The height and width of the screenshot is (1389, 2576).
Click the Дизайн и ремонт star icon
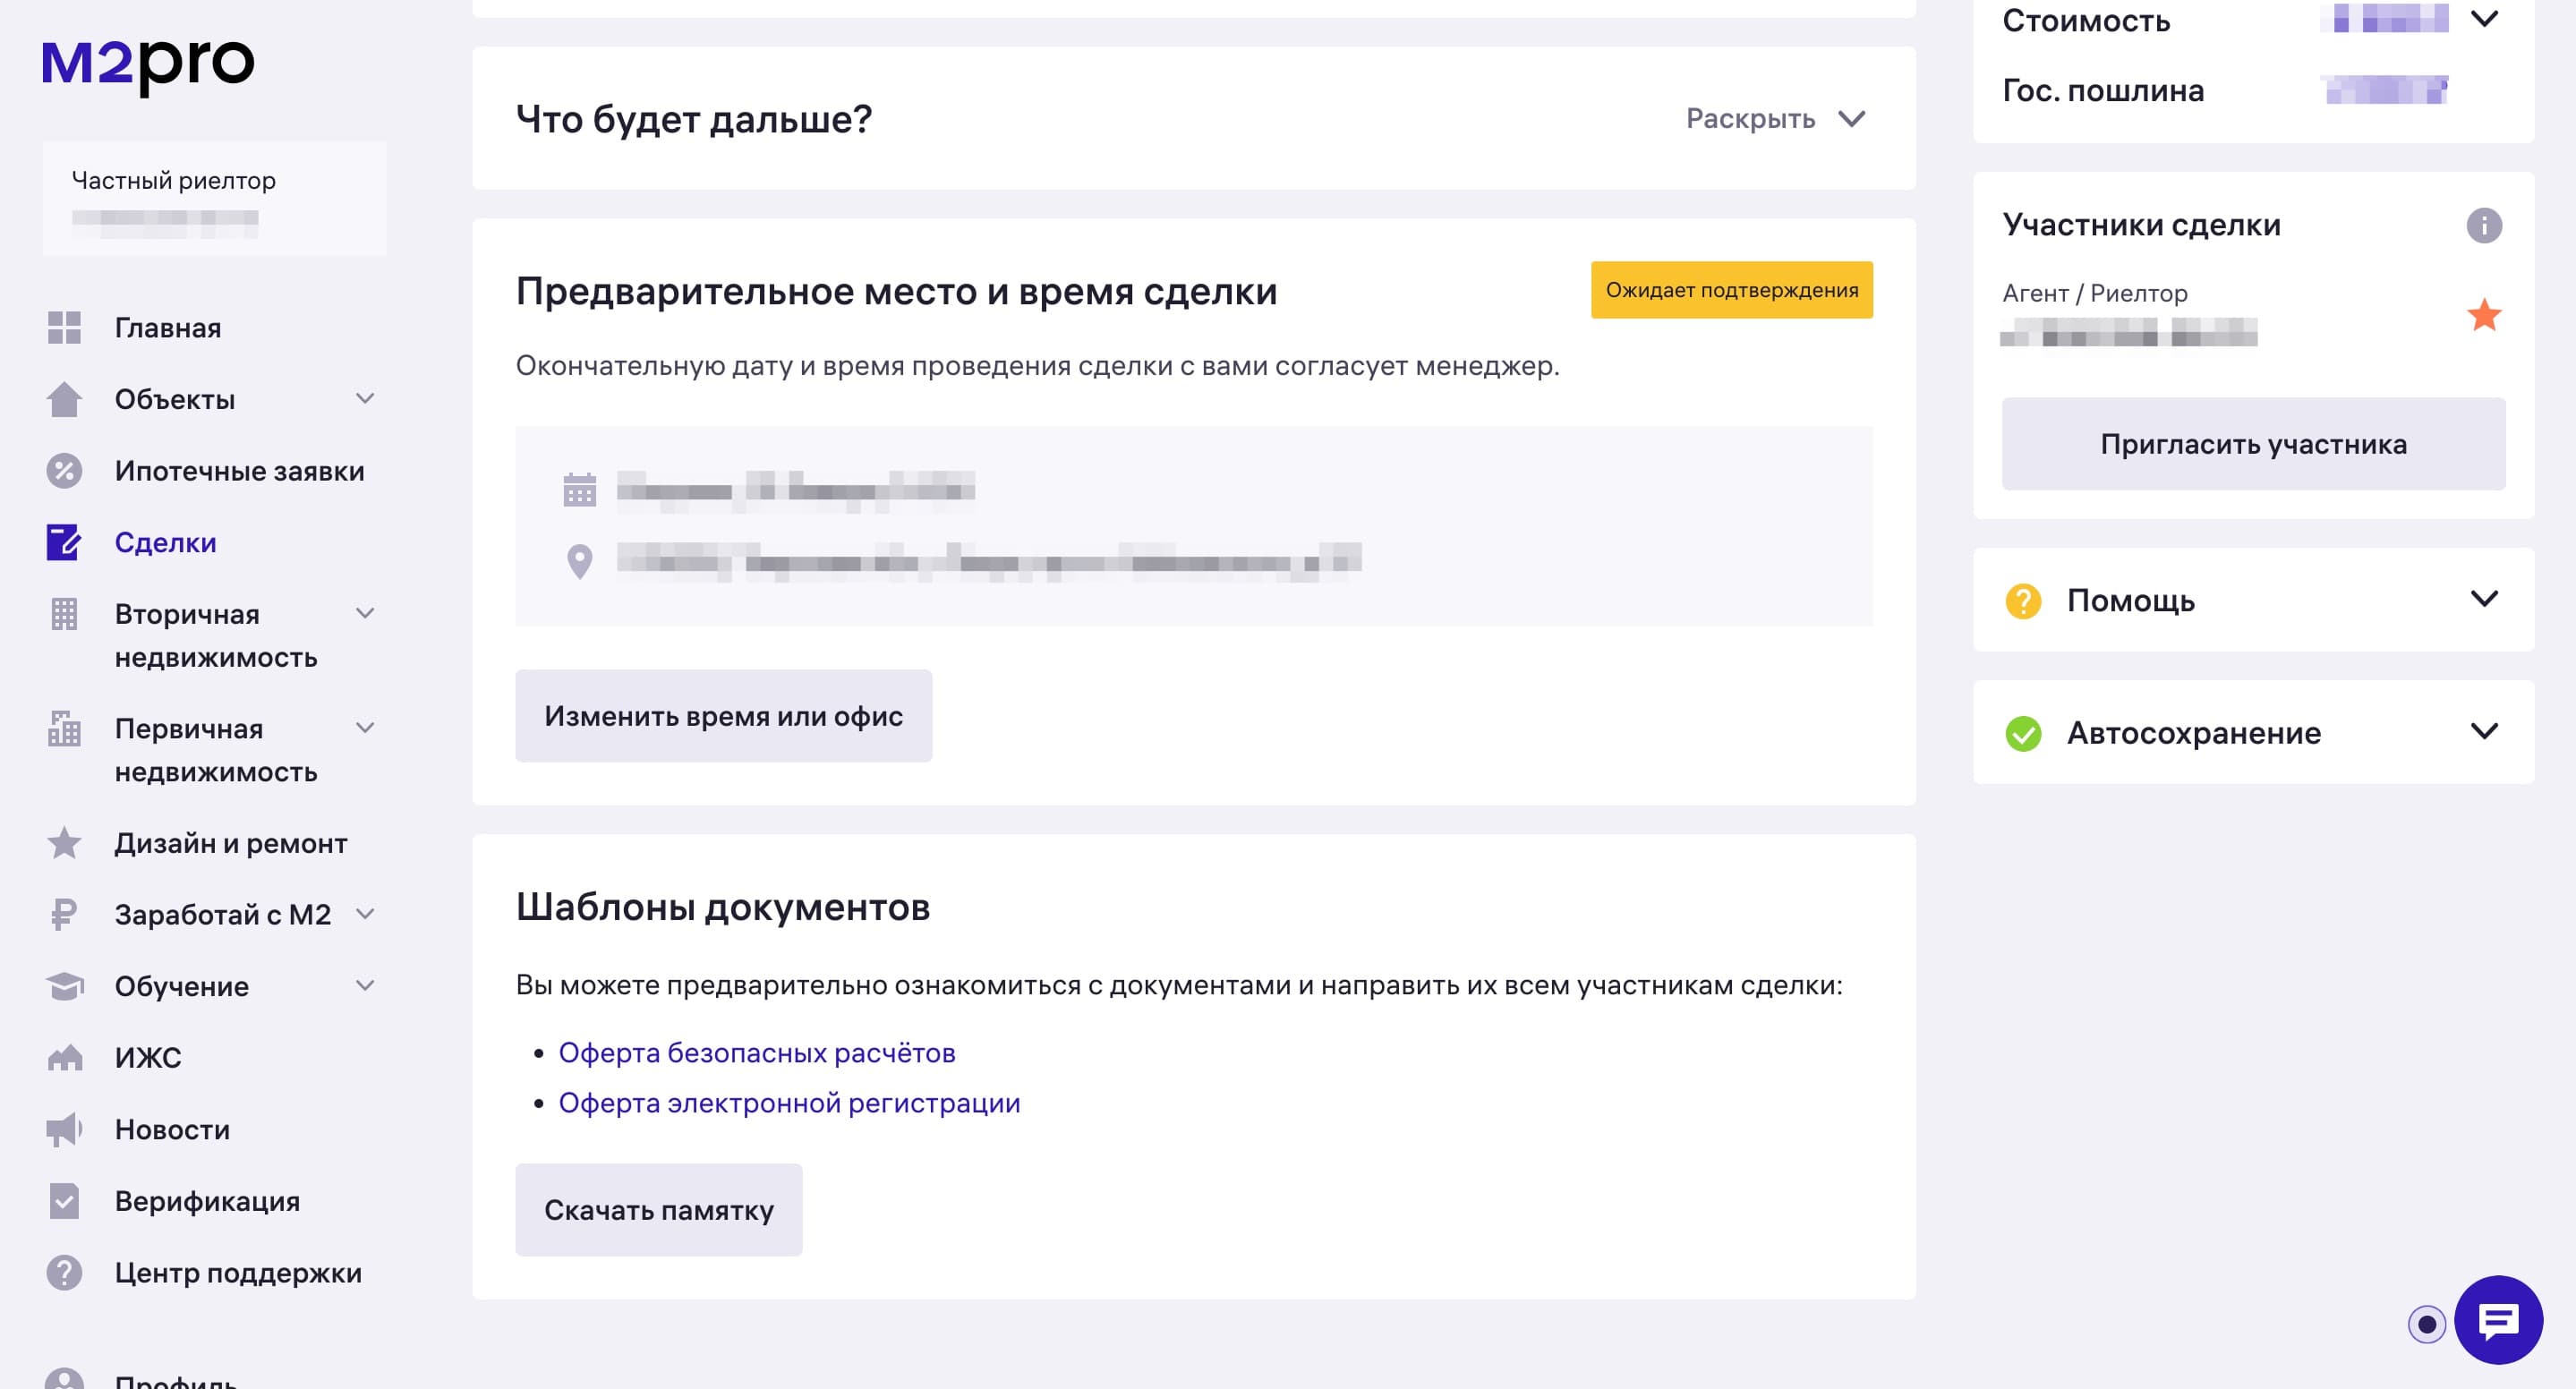click(x=64, y=843)
